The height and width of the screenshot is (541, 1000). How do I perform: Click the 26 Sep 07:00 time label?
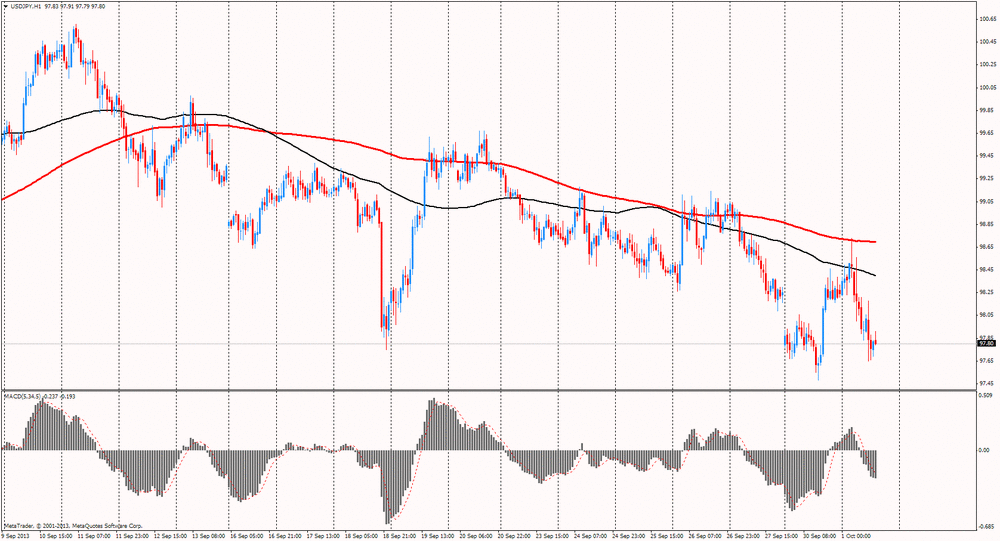pyautogui.click(x=706, y=537)
